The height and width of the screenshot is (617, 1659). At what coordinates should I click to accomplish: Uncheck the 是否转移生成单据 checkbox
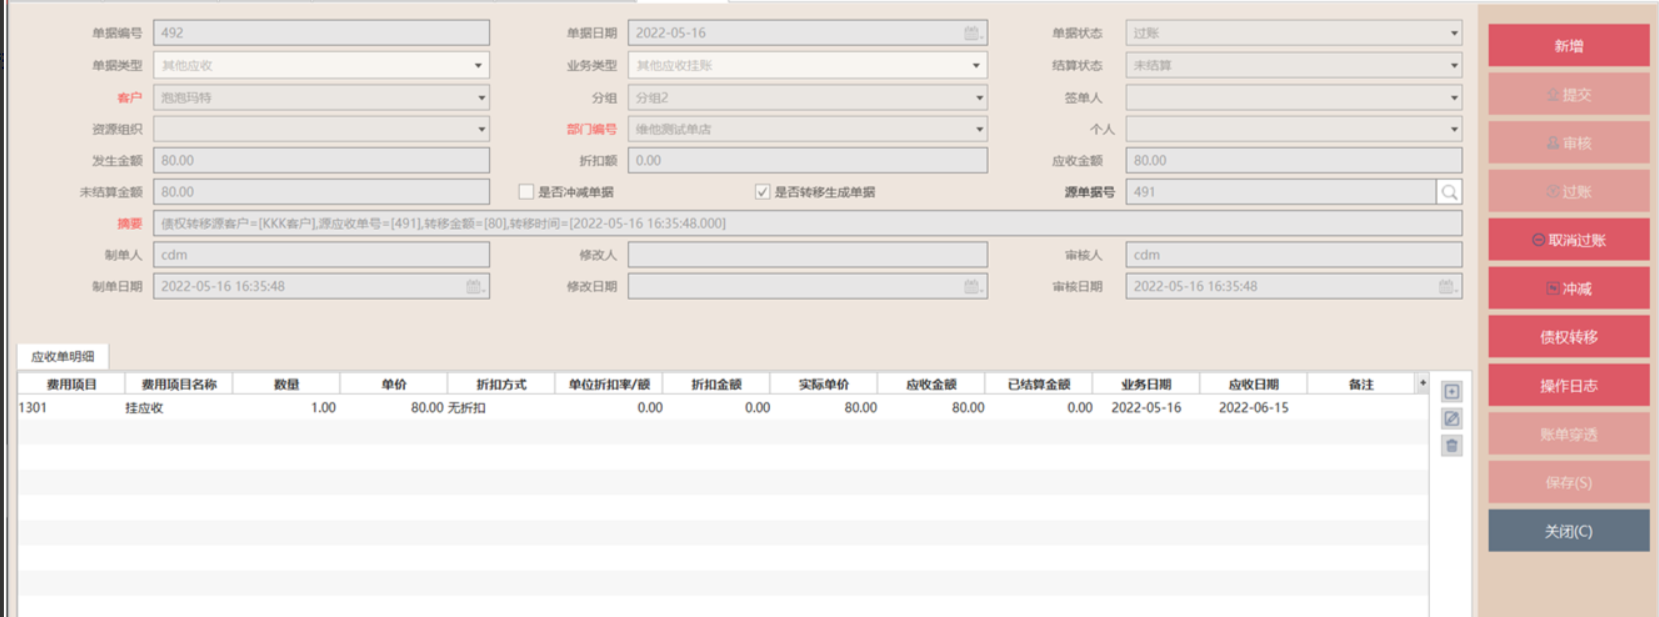tap(763, 192)
